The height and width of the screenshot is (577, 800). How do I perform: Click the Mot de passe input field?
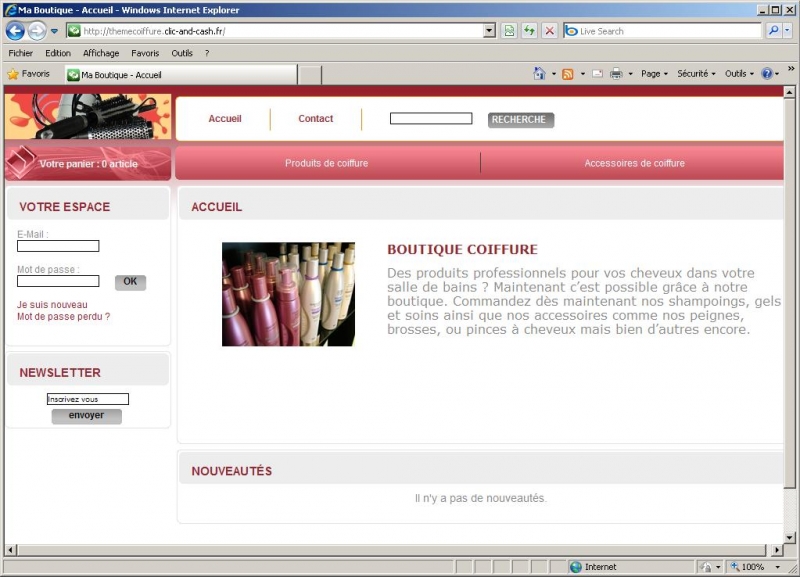[58, 281]
